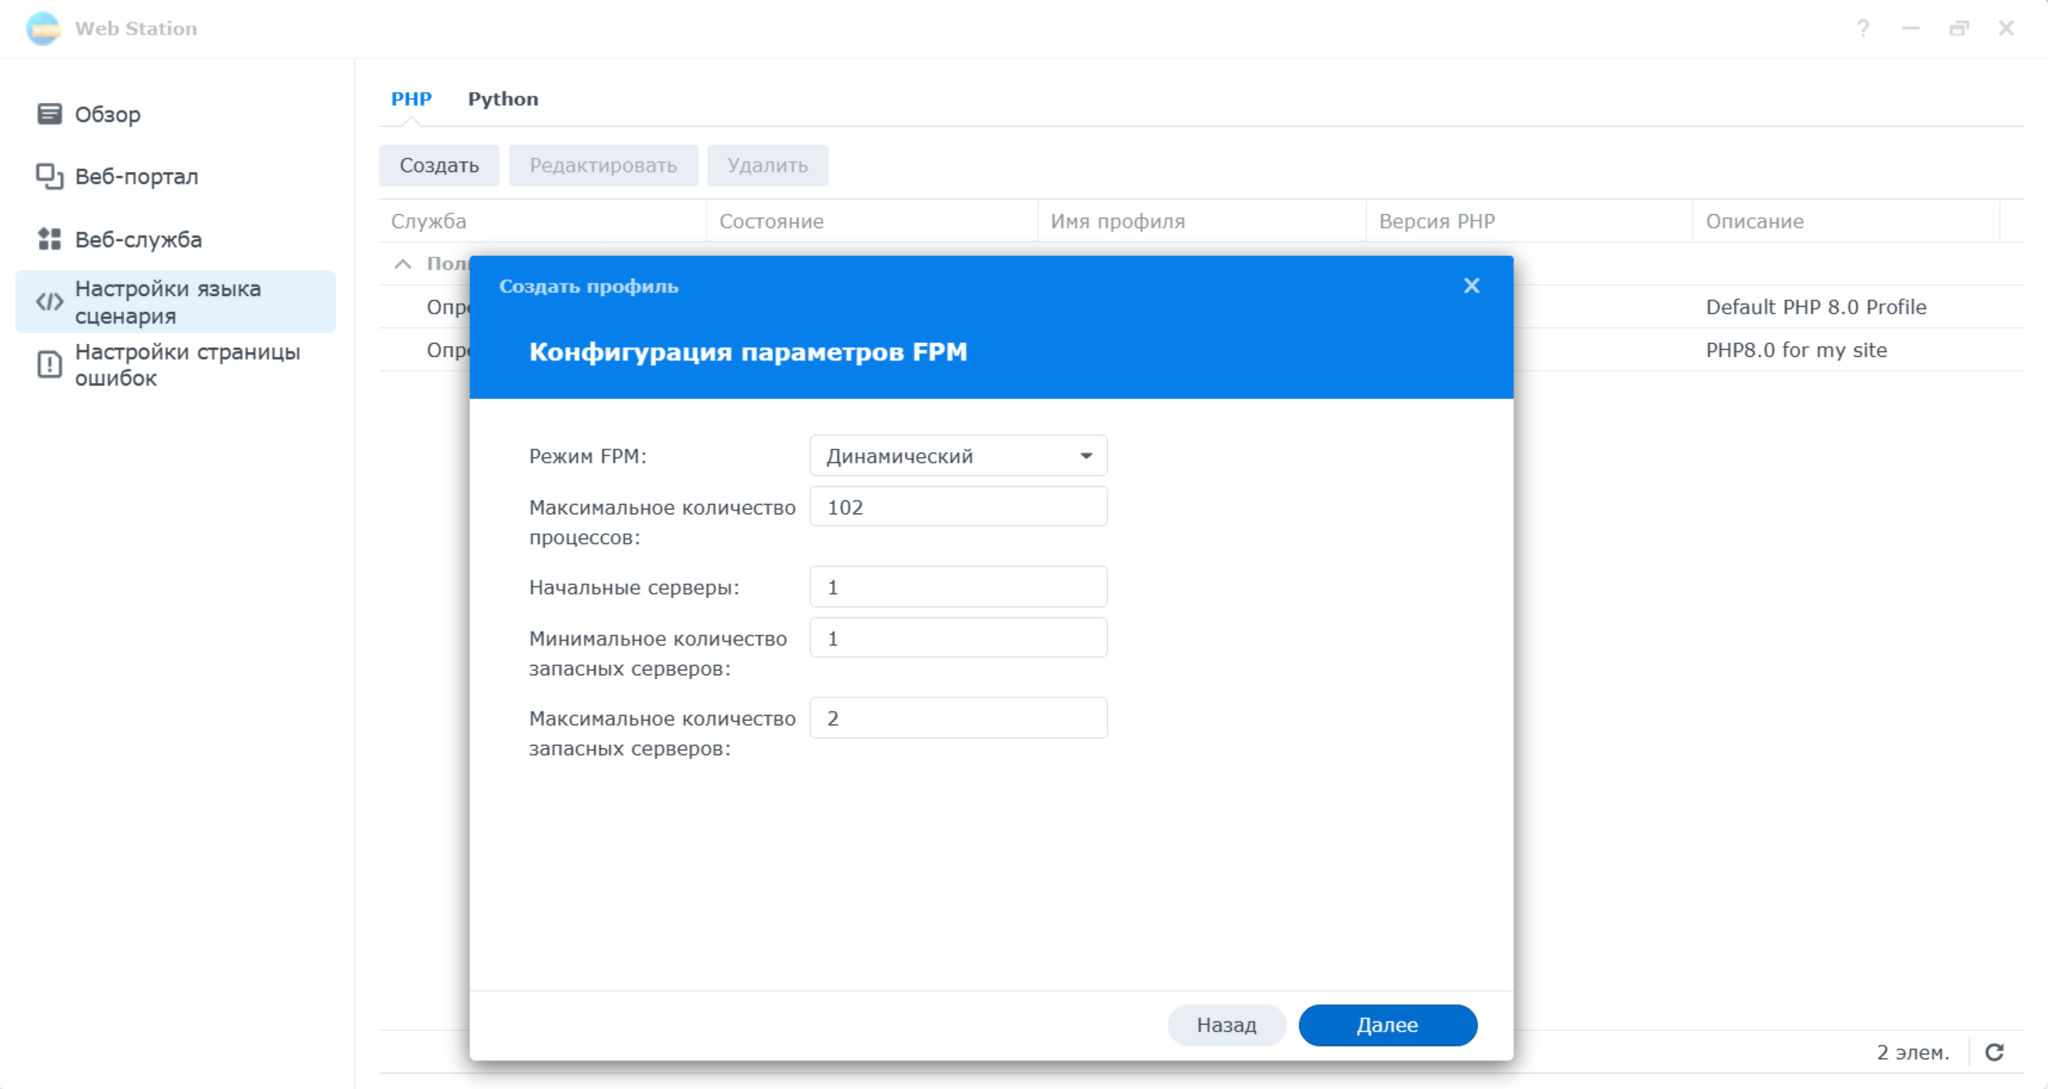
Task: Click the Создать button
Action: [x=440, y=165]
